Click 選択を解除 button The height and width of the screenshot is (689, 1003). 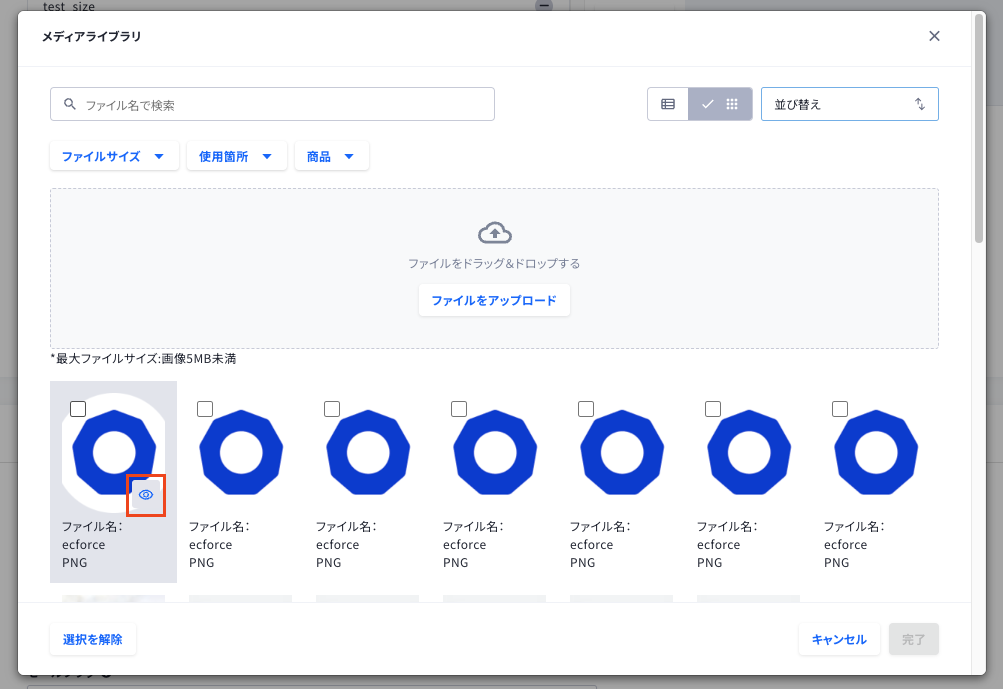pyautogui.click(x=93, y=639)
